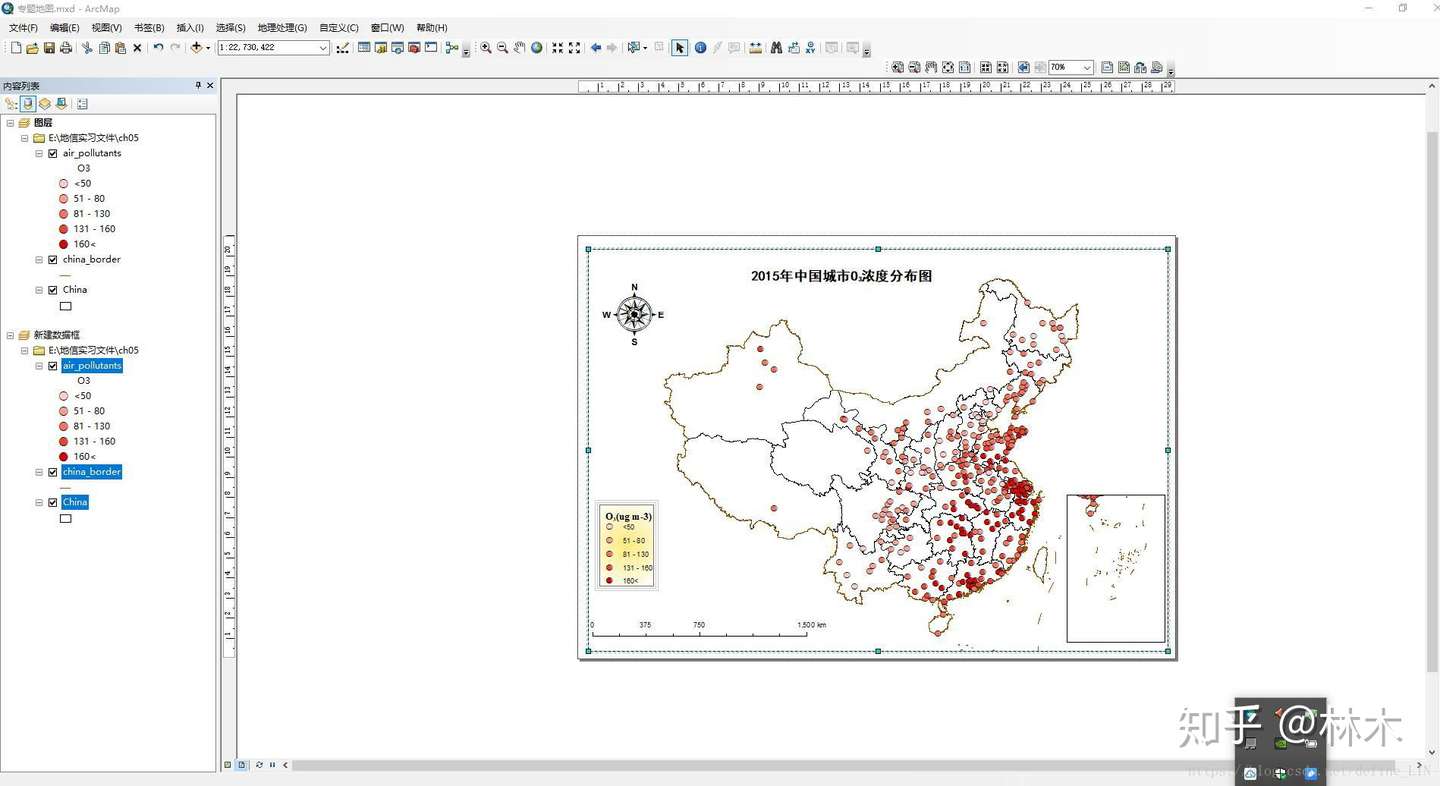
Task: Open the 文件(F) menu
Action: pos(23,28)
